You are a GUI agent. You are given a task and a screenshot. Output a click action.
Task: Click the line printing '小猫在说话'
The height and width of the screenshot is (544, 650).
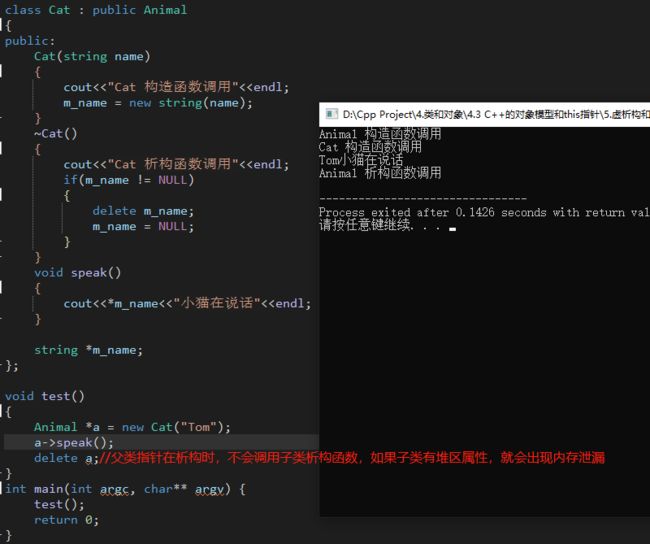[187, 304]
